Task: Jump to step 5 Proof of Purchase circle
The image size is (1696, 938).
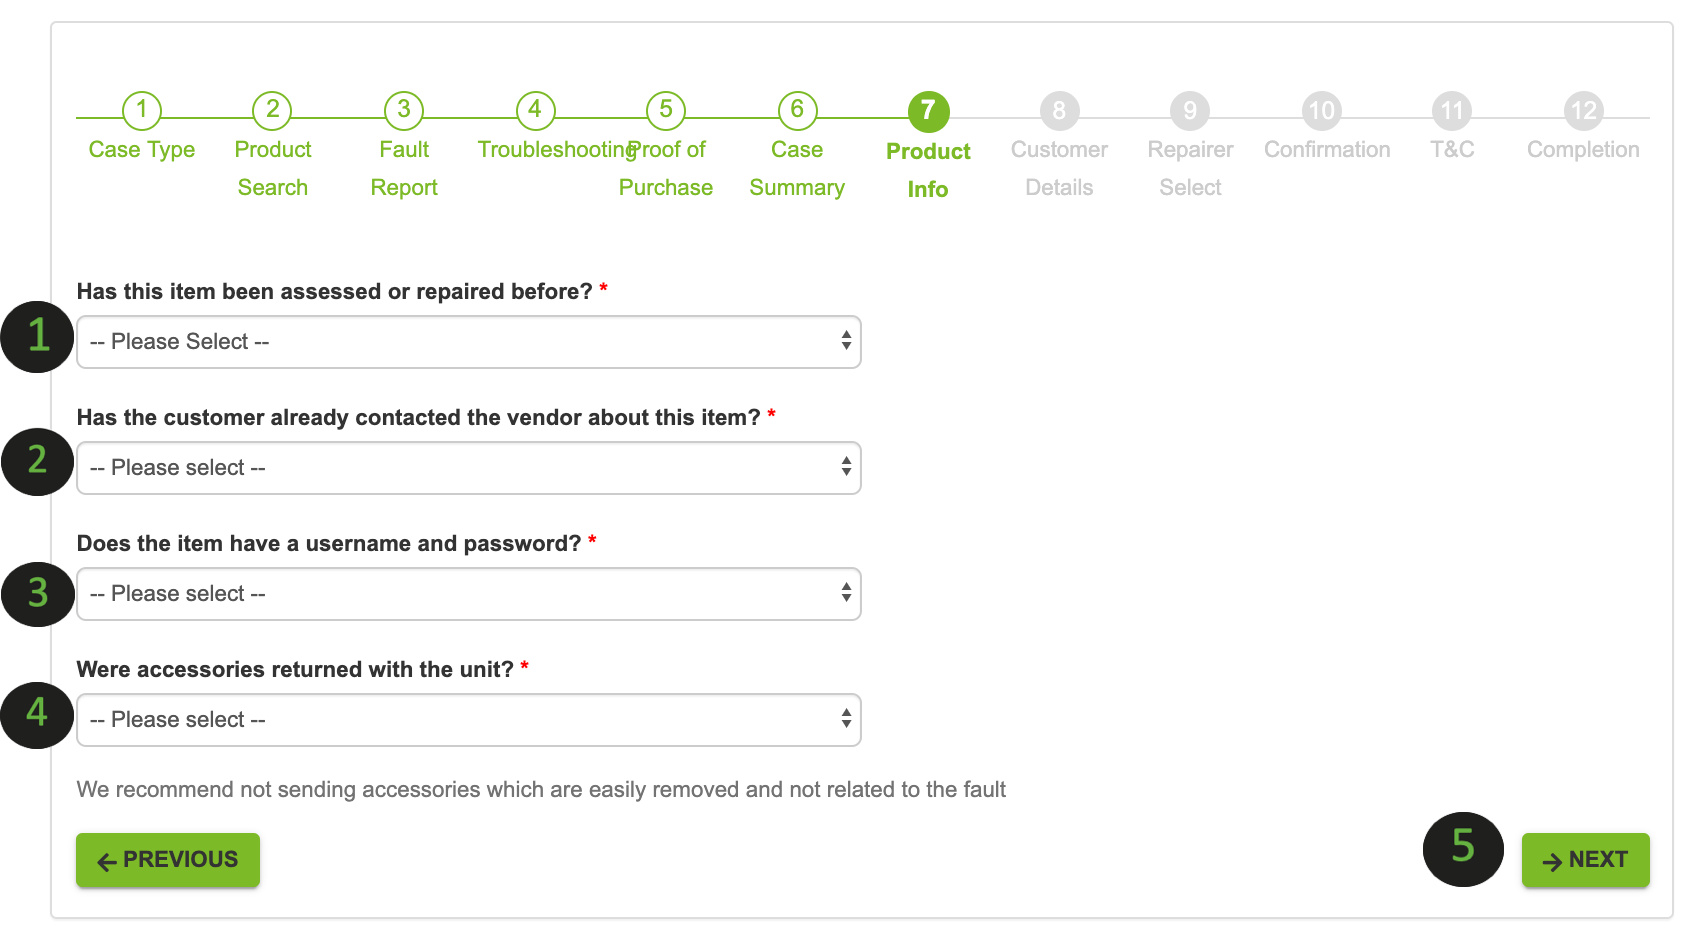Action: tap(666, 110)
